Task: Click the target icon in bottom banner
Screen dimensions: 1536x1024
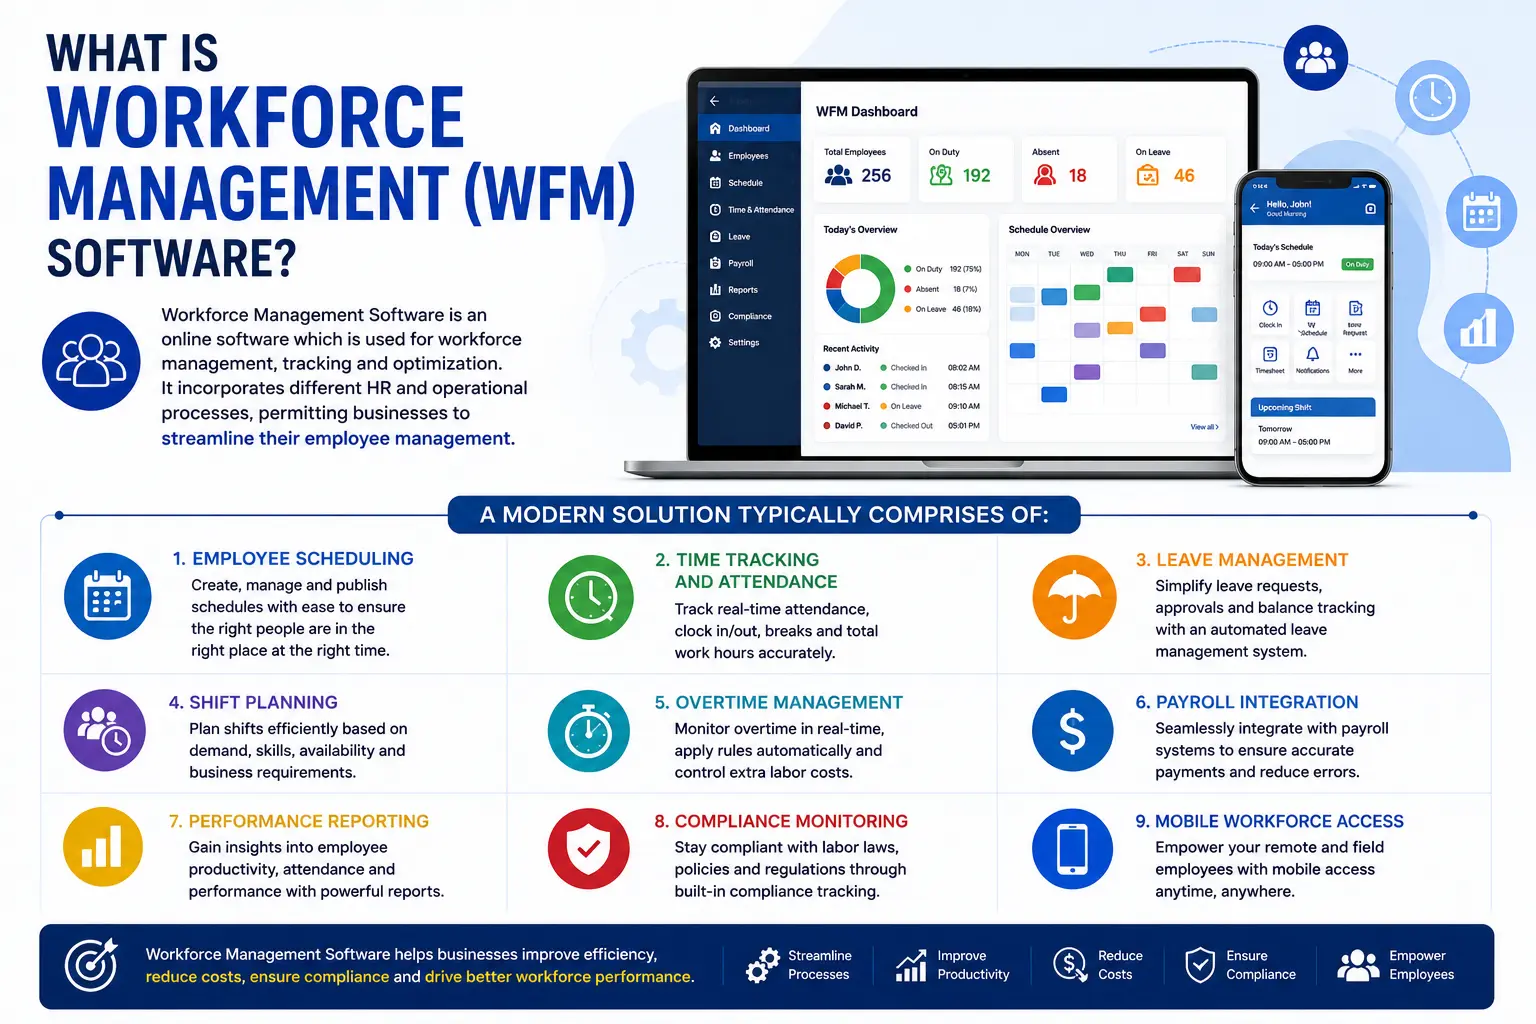Action: tap(91, 965)
